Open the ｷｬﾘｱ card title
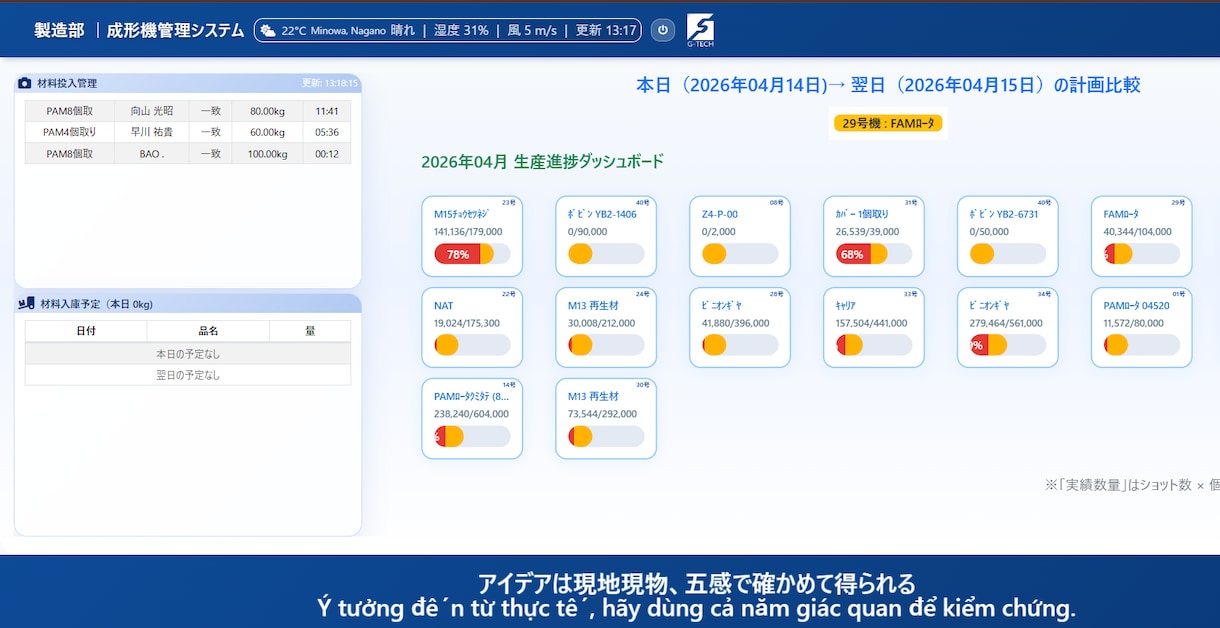The height and width of the screenshot is (628, 1220). [x=846, y=306]
